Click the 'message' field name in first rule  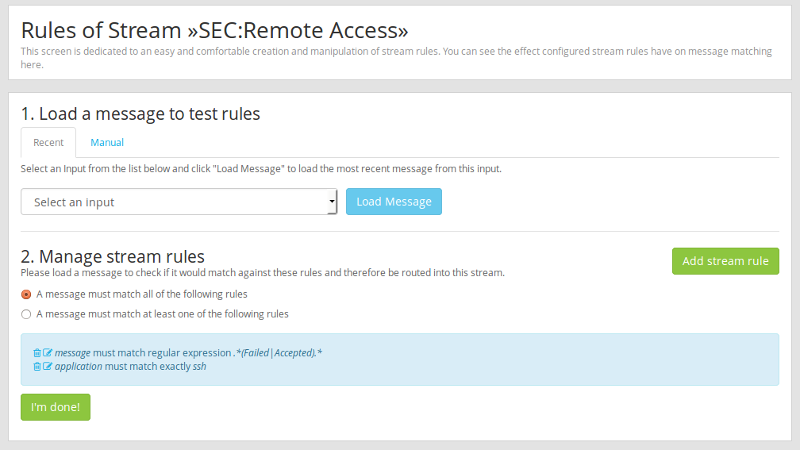pos(72,353)
